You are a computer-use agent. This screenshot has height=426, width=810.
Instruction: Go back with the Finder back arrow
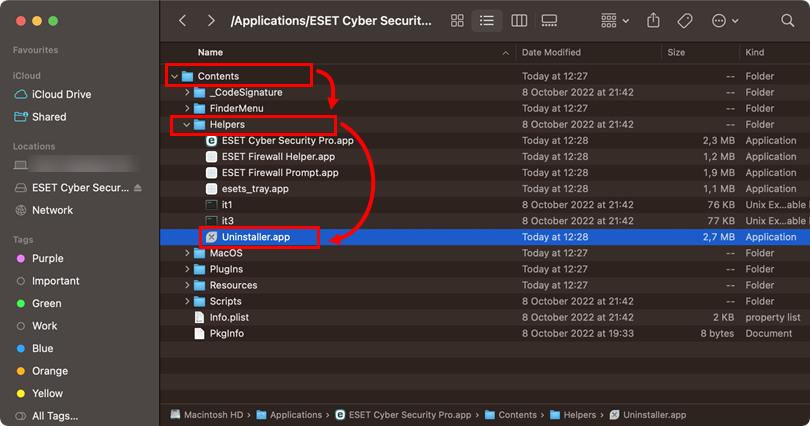[182, 21]
